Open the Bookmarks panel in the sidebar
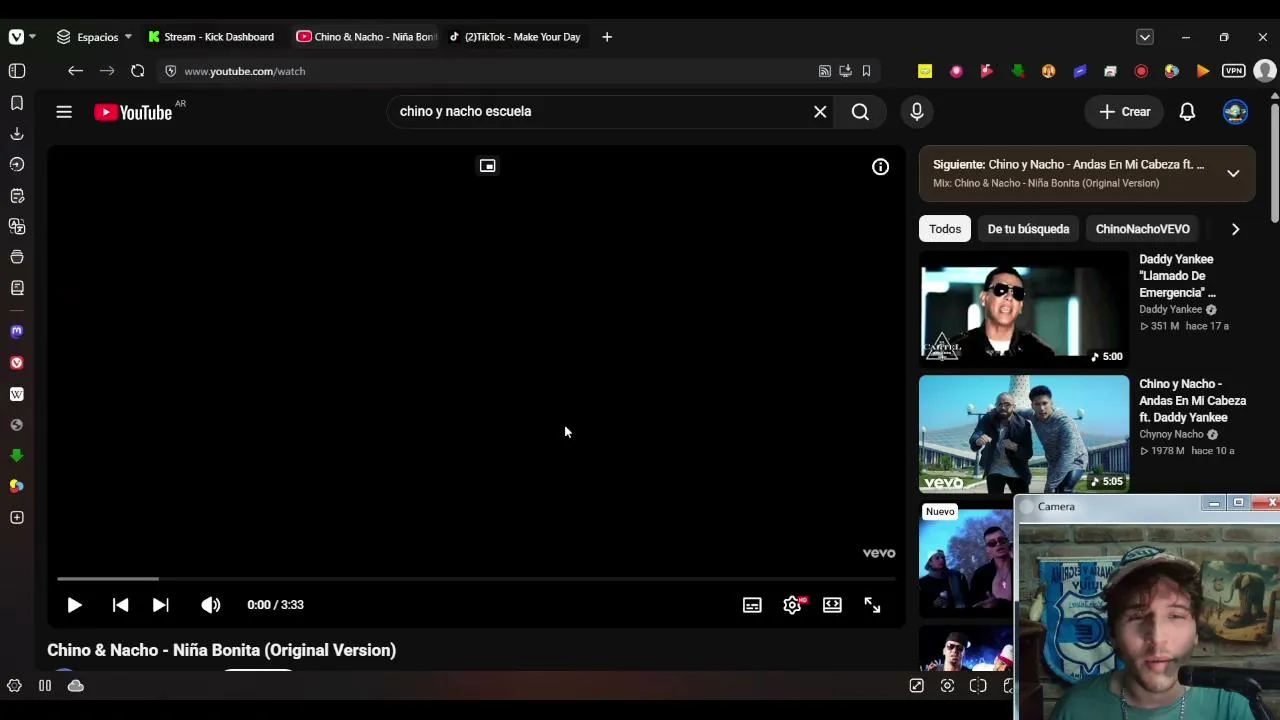The width and height of the screenshot is (1280, 720). [x=17, y=103]
